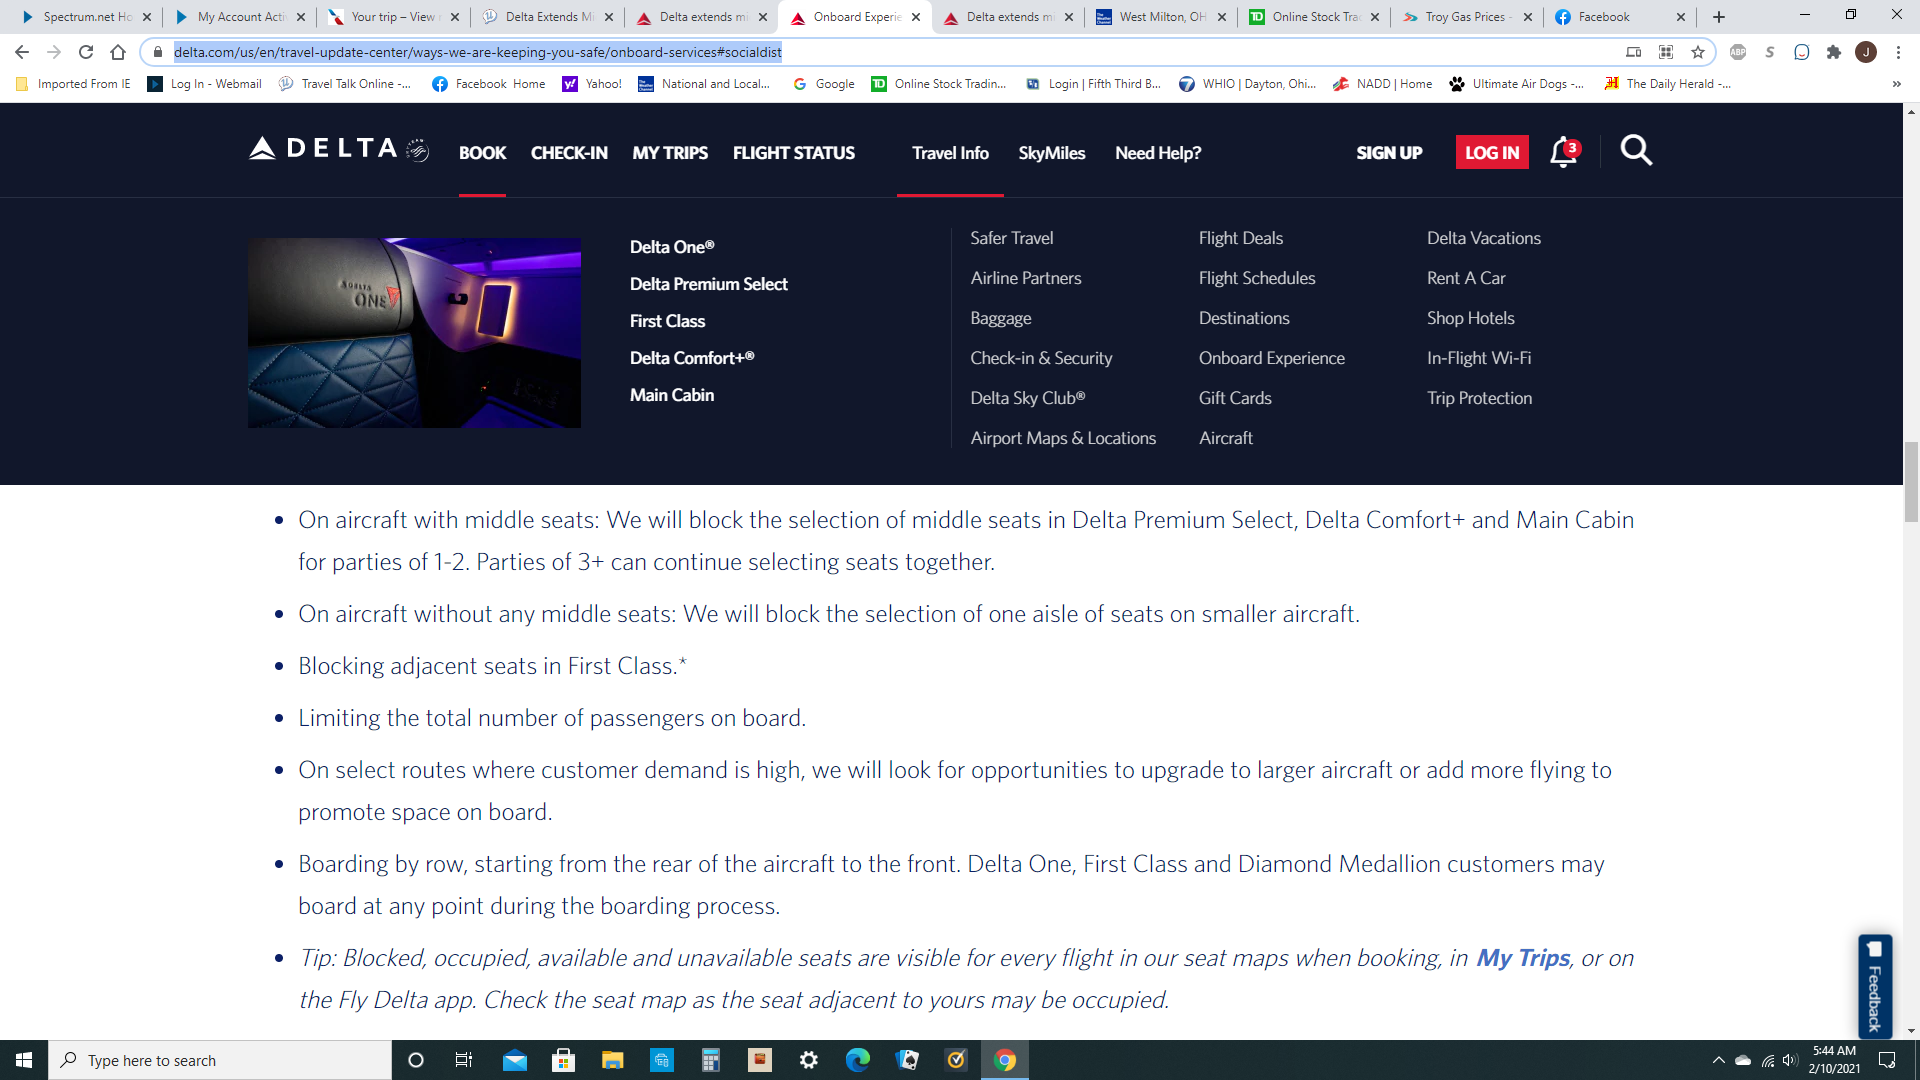Open the Gift Cards link
This screenshot has height=1080, width=1920.
1235,398
